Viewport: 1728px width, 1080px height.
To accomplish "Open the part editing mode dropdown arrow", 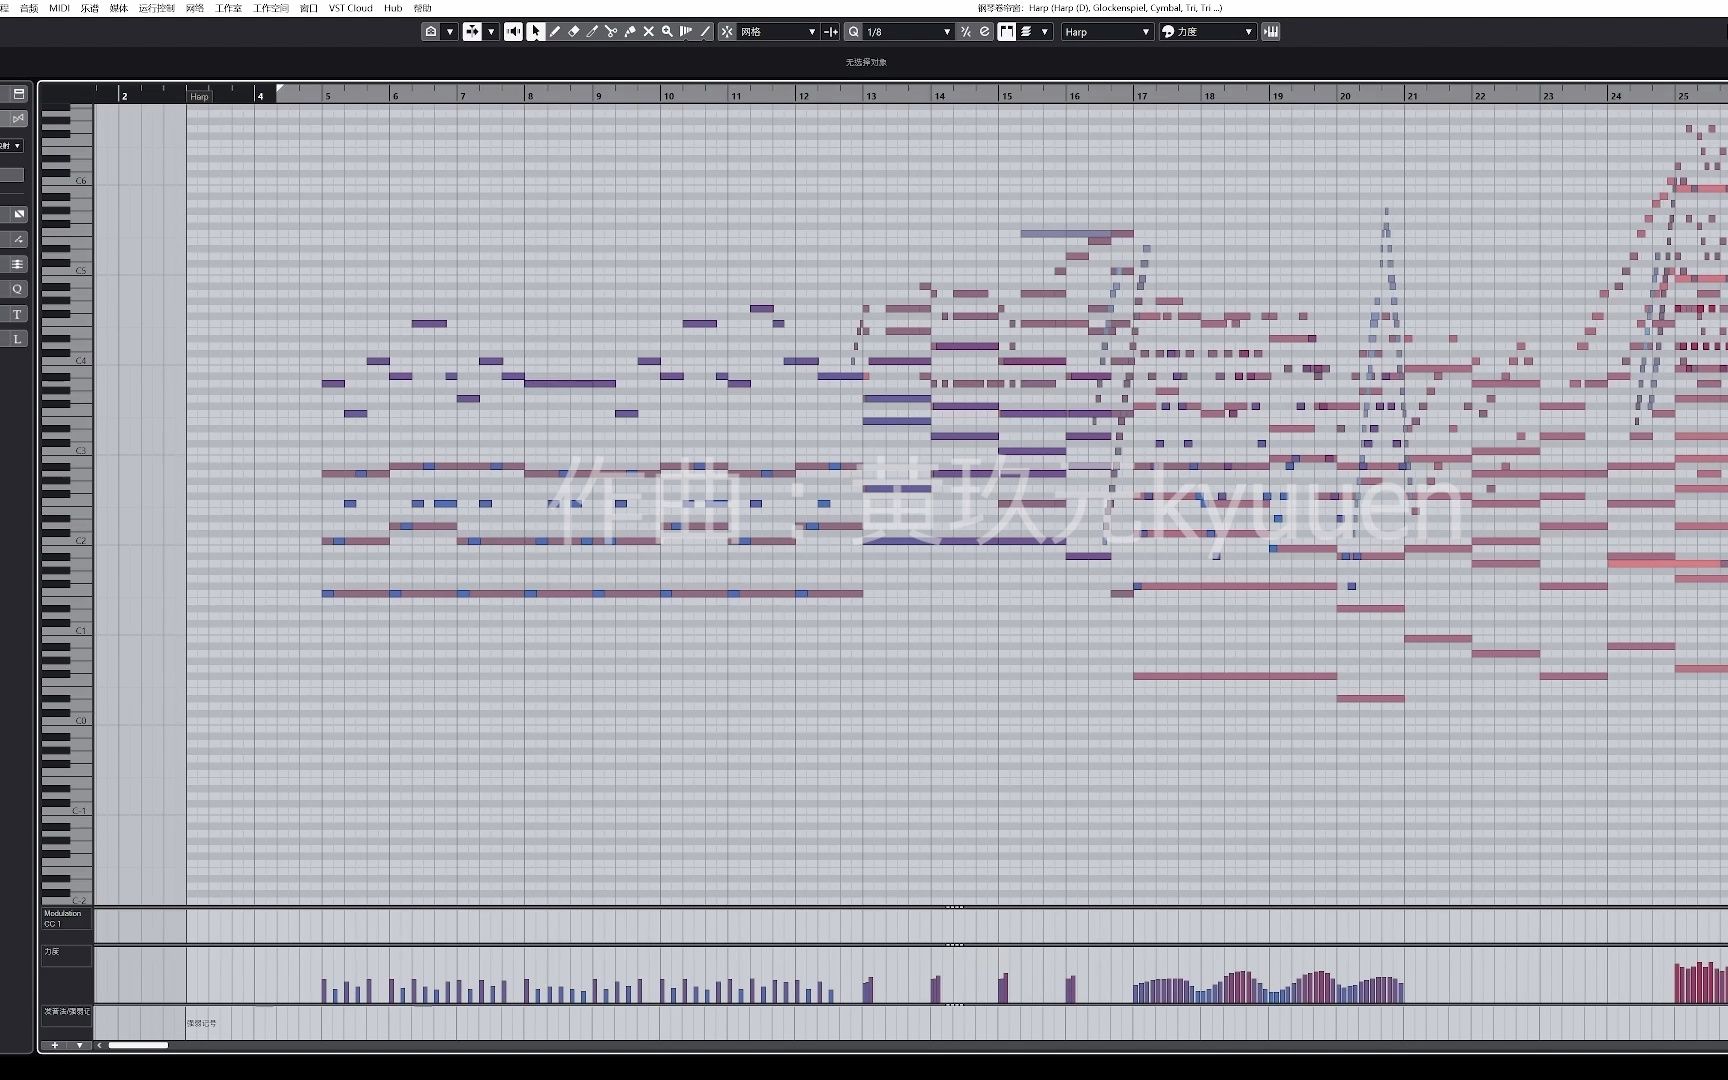I will 491,32.
